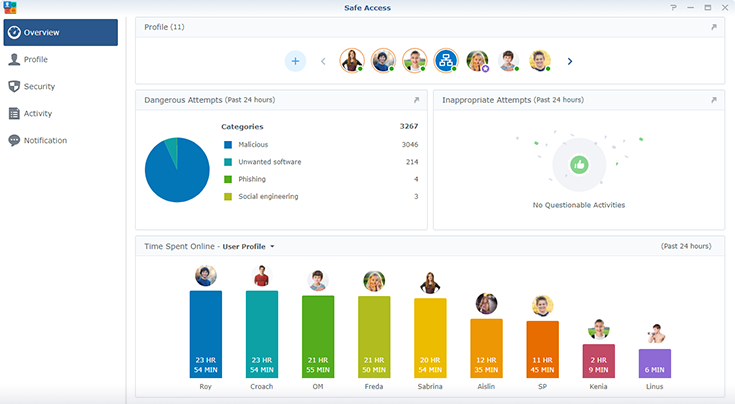Screen dimensions: 735x404
Task: Click the add profile plus icon
Action: pyautogui.click(x=295, y=61)
